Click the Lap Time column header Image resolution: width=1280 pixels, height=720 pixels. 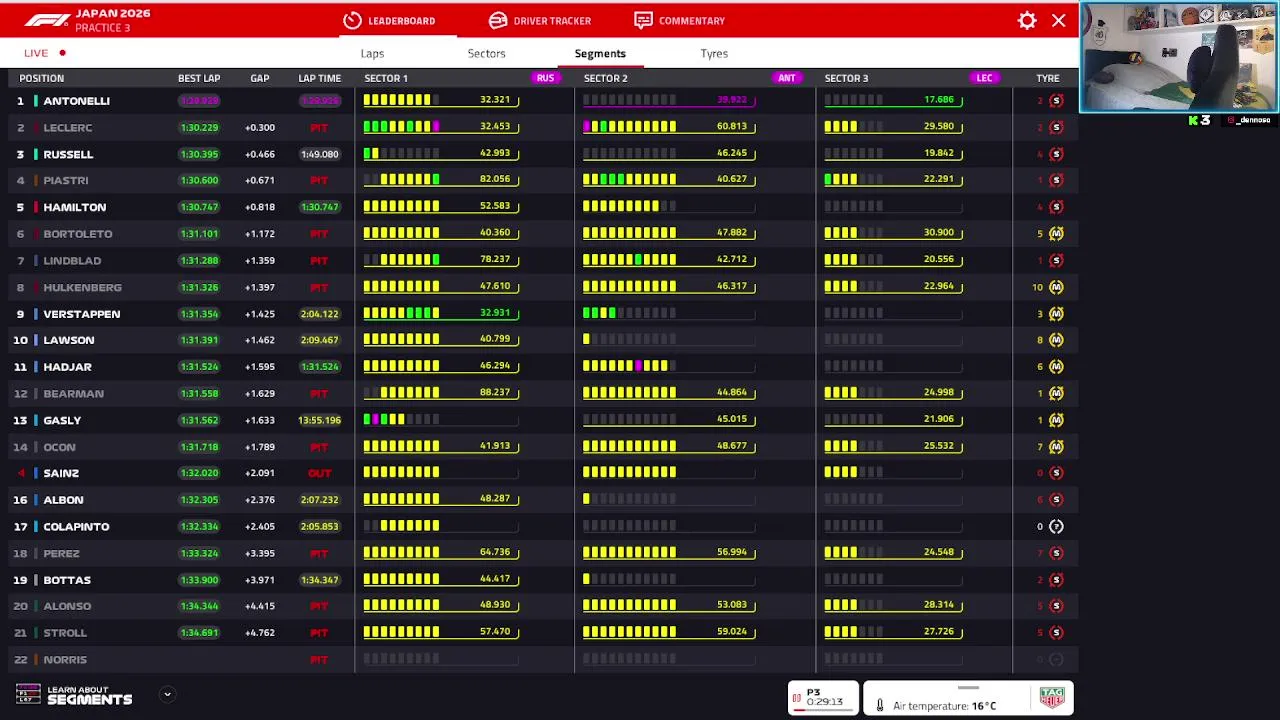(x=319, y=78)
